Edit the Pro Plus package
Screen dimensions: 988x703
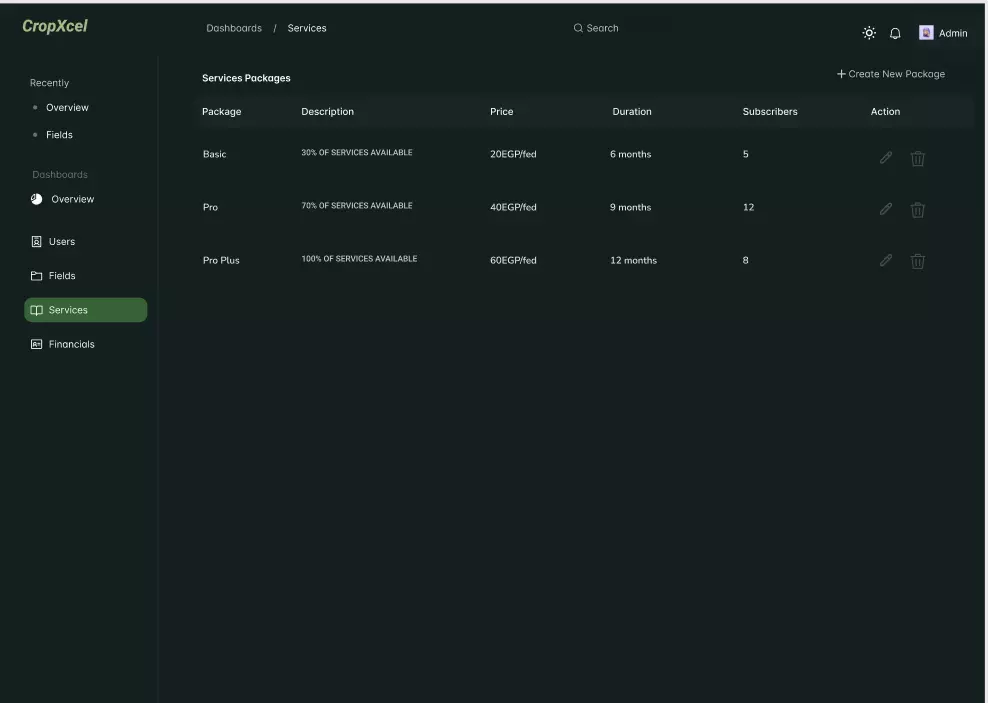(886, 260)
